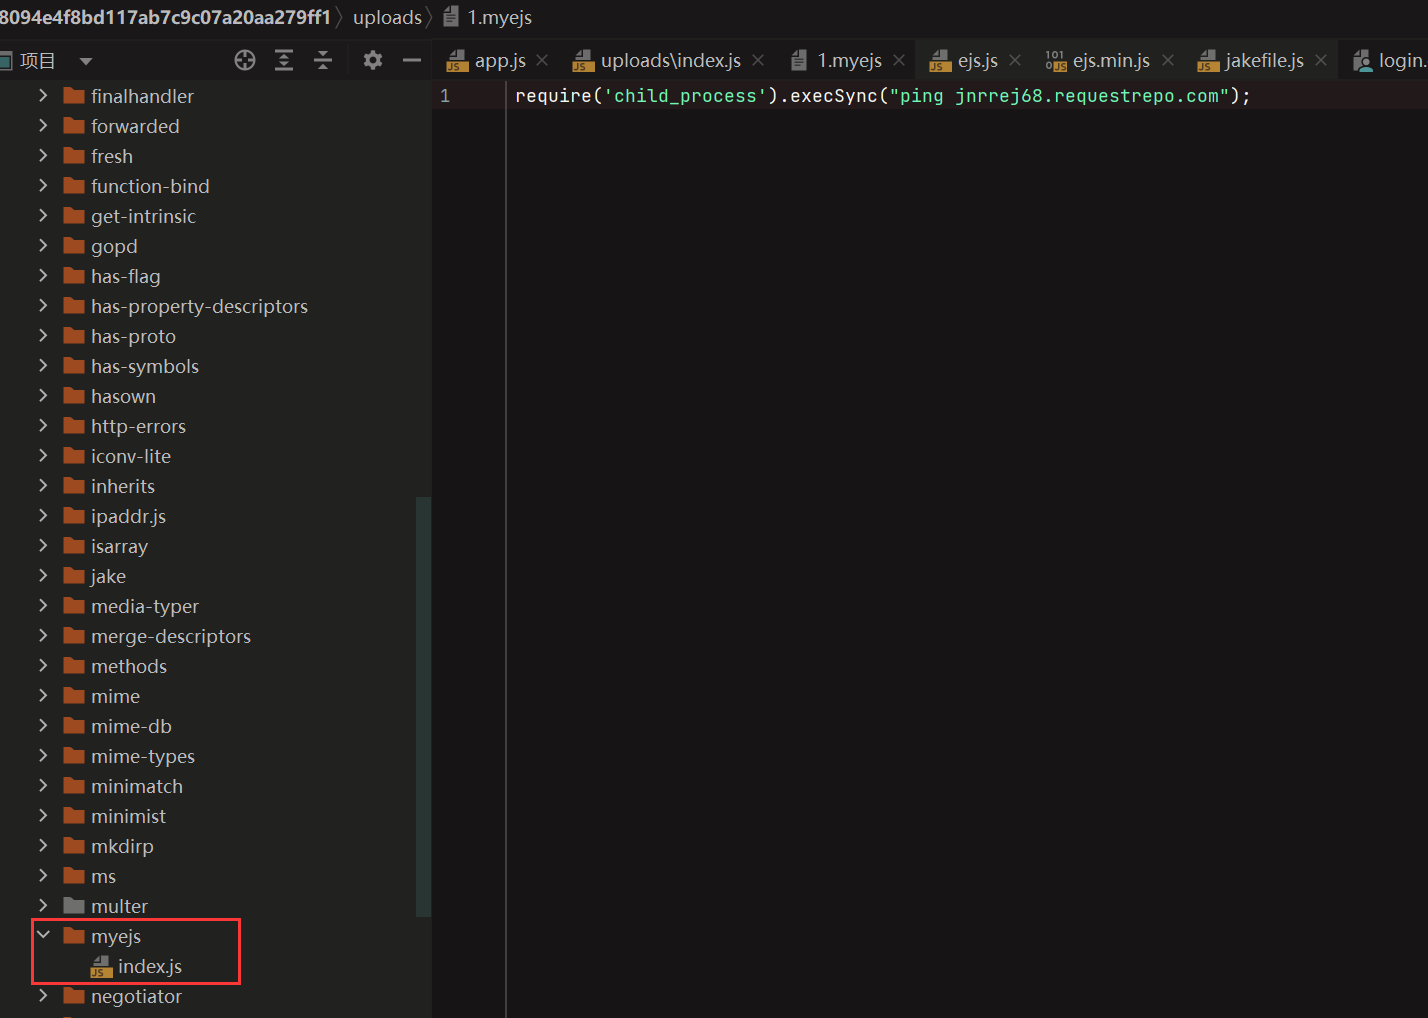Expand all items in project tree

click(284, 60)
